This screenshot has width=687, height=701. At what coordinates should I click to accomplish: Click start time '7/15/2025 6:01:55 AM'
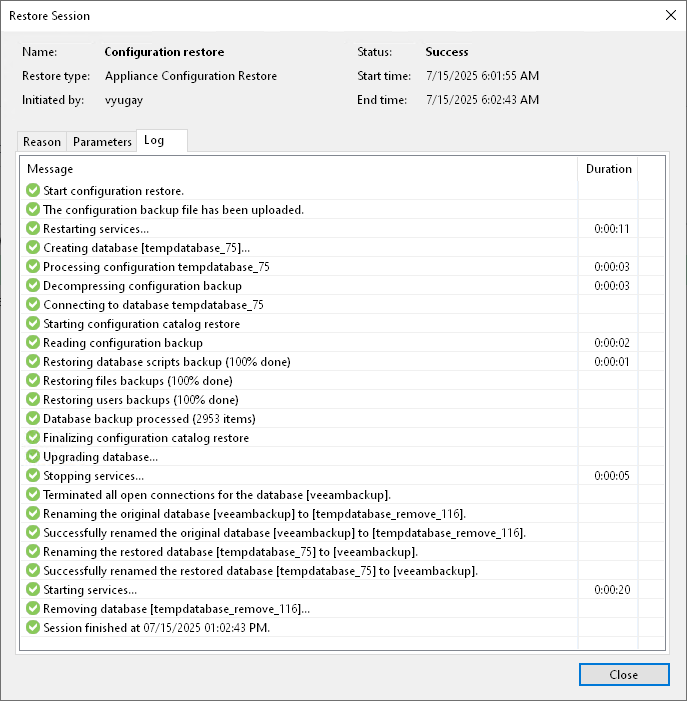pos(482,76)
